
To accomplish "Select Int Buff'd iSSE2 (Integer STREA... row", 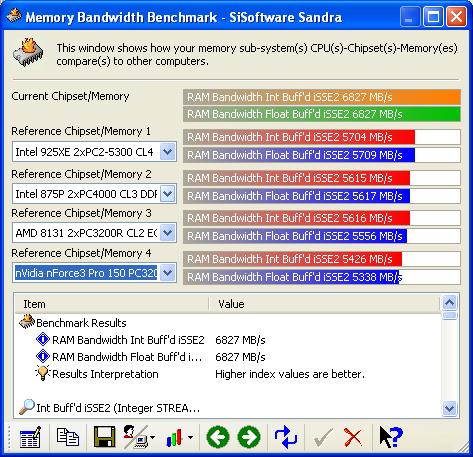I will (228, 408).
